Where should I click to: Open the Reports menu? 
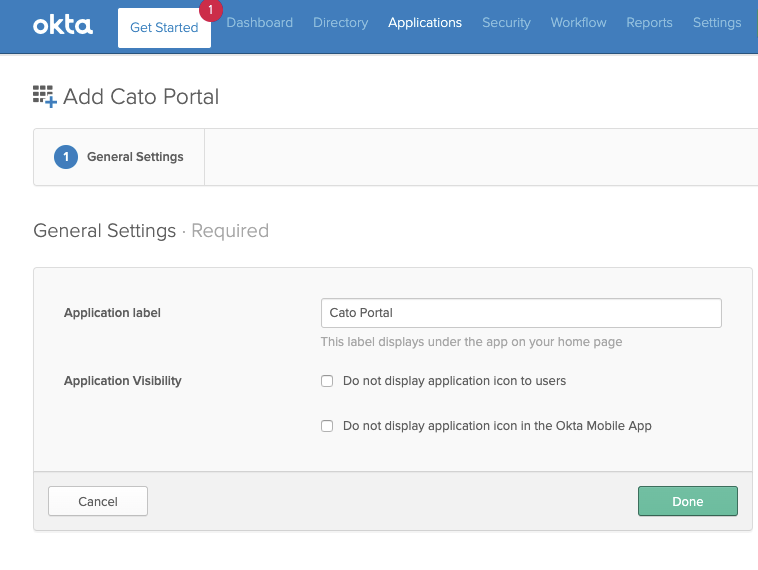649,23
